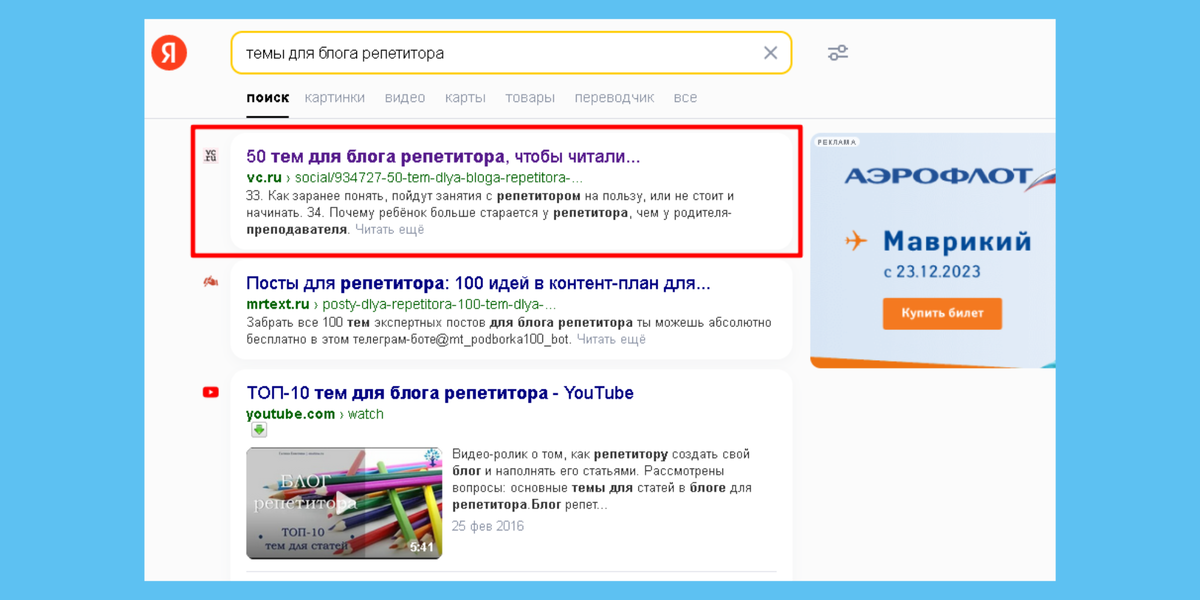Open result ТОП-10 тем для блога репетитора - YouTube
The width and height of the screenshot is (1200, 600).
pos(440,393)
